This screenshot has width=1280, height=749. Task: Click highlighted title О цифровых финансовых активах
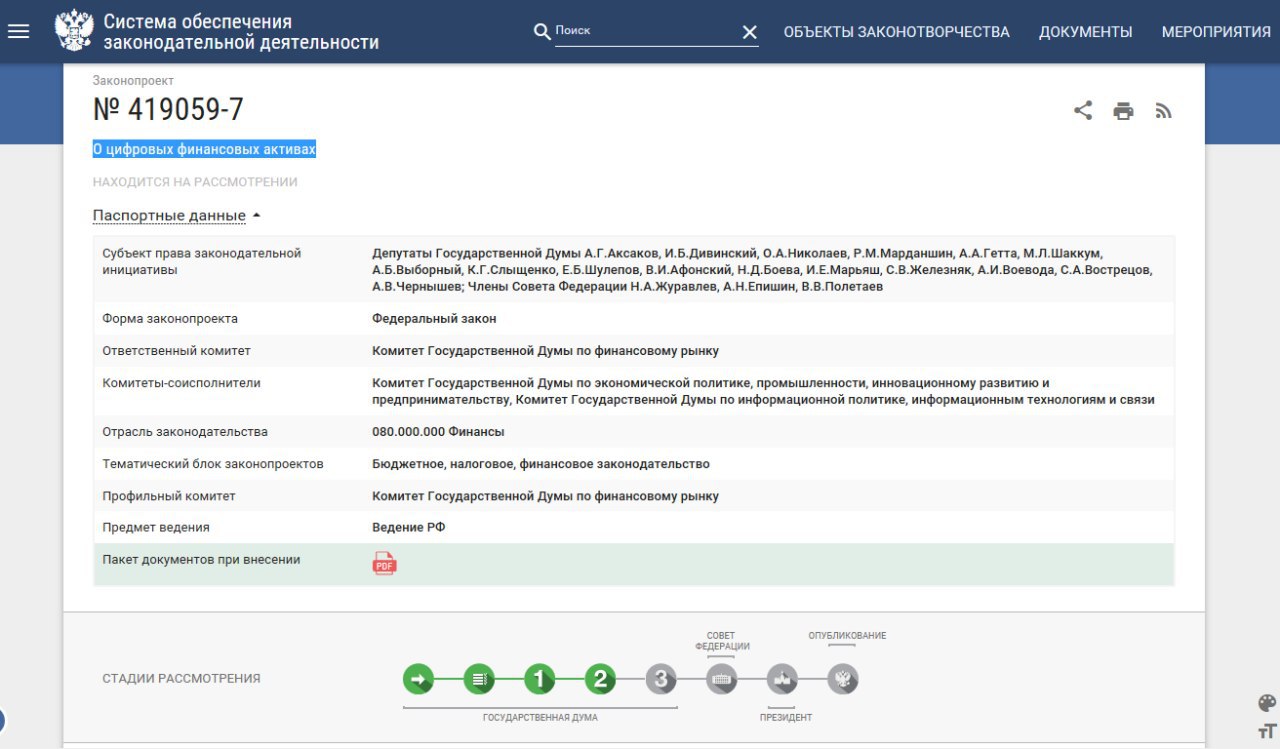(x=205, y=149)
